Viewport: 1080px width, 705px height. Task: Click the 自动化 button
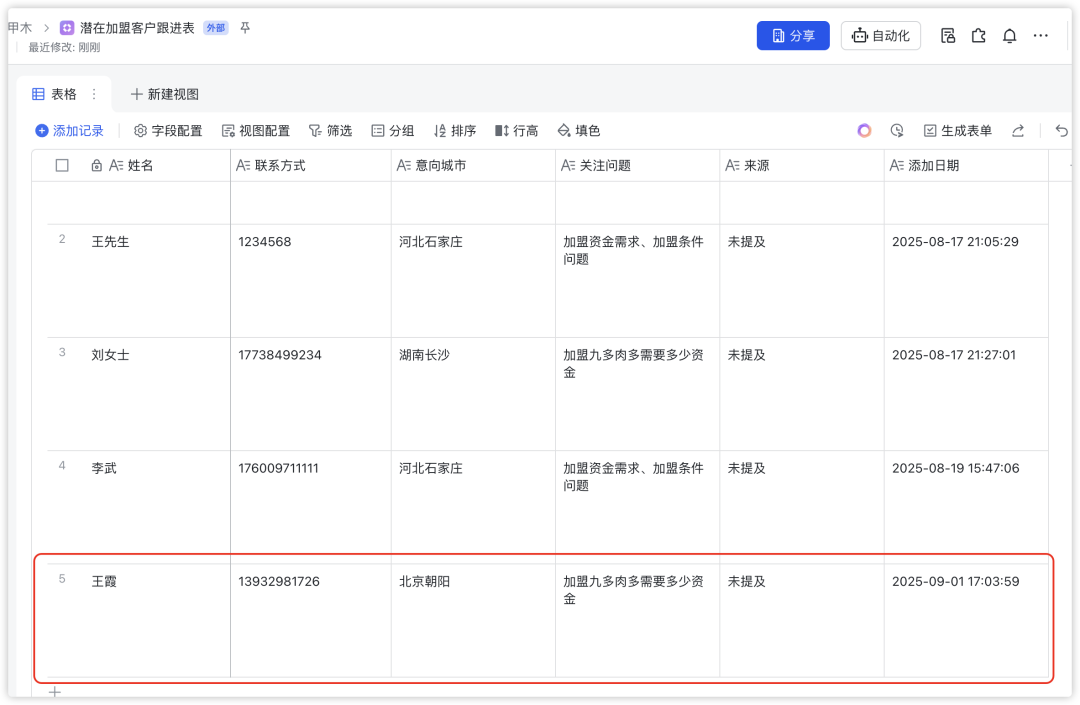pyautogui.click(x=880, y=36)
